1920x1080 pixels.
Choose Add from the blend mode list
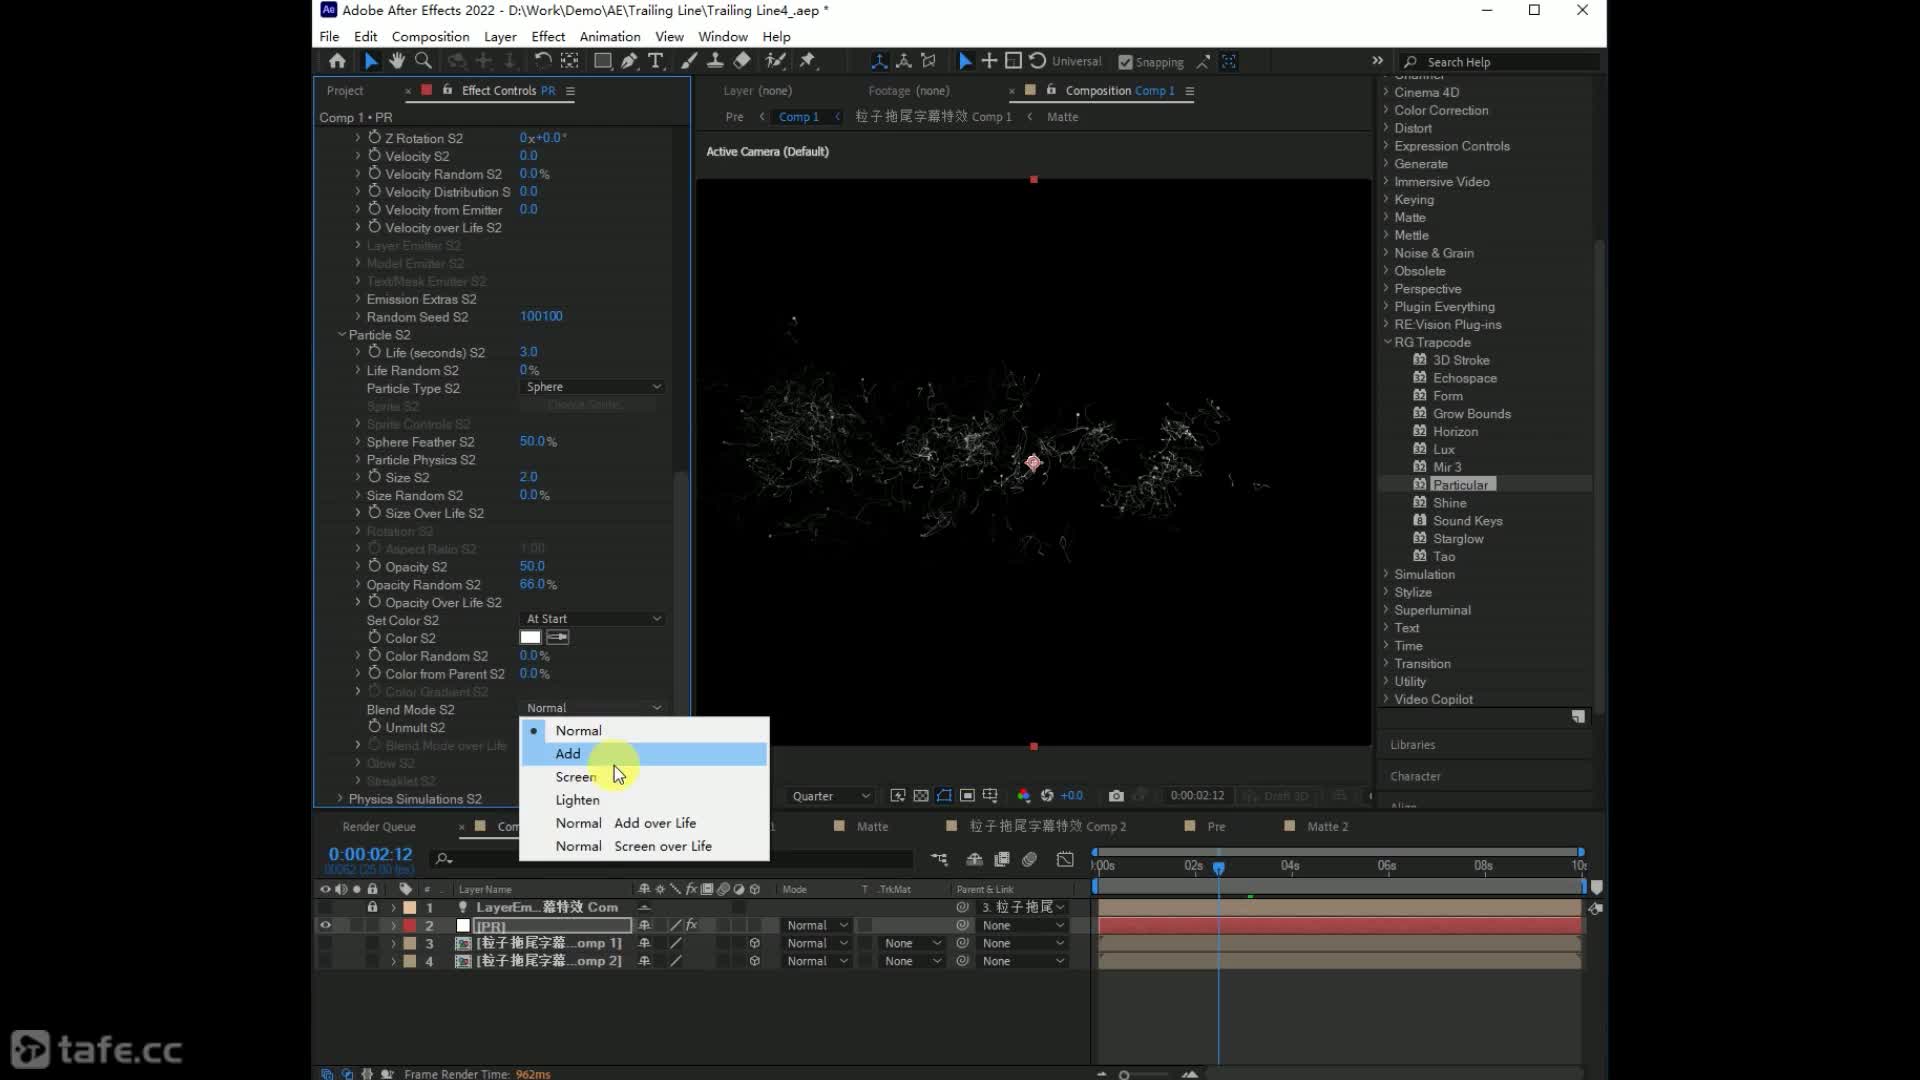[644, 754]
